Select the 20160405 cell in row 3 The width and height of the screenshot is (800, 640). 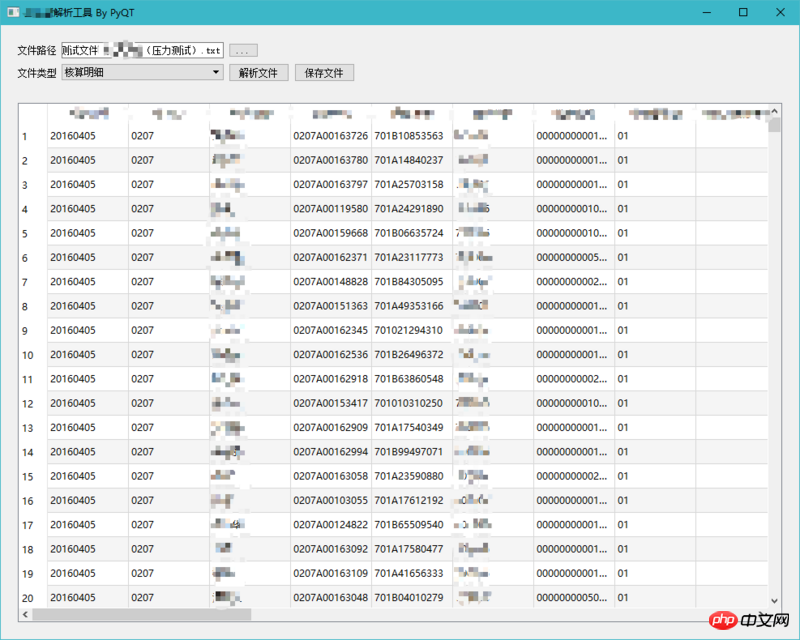[88, 184]
